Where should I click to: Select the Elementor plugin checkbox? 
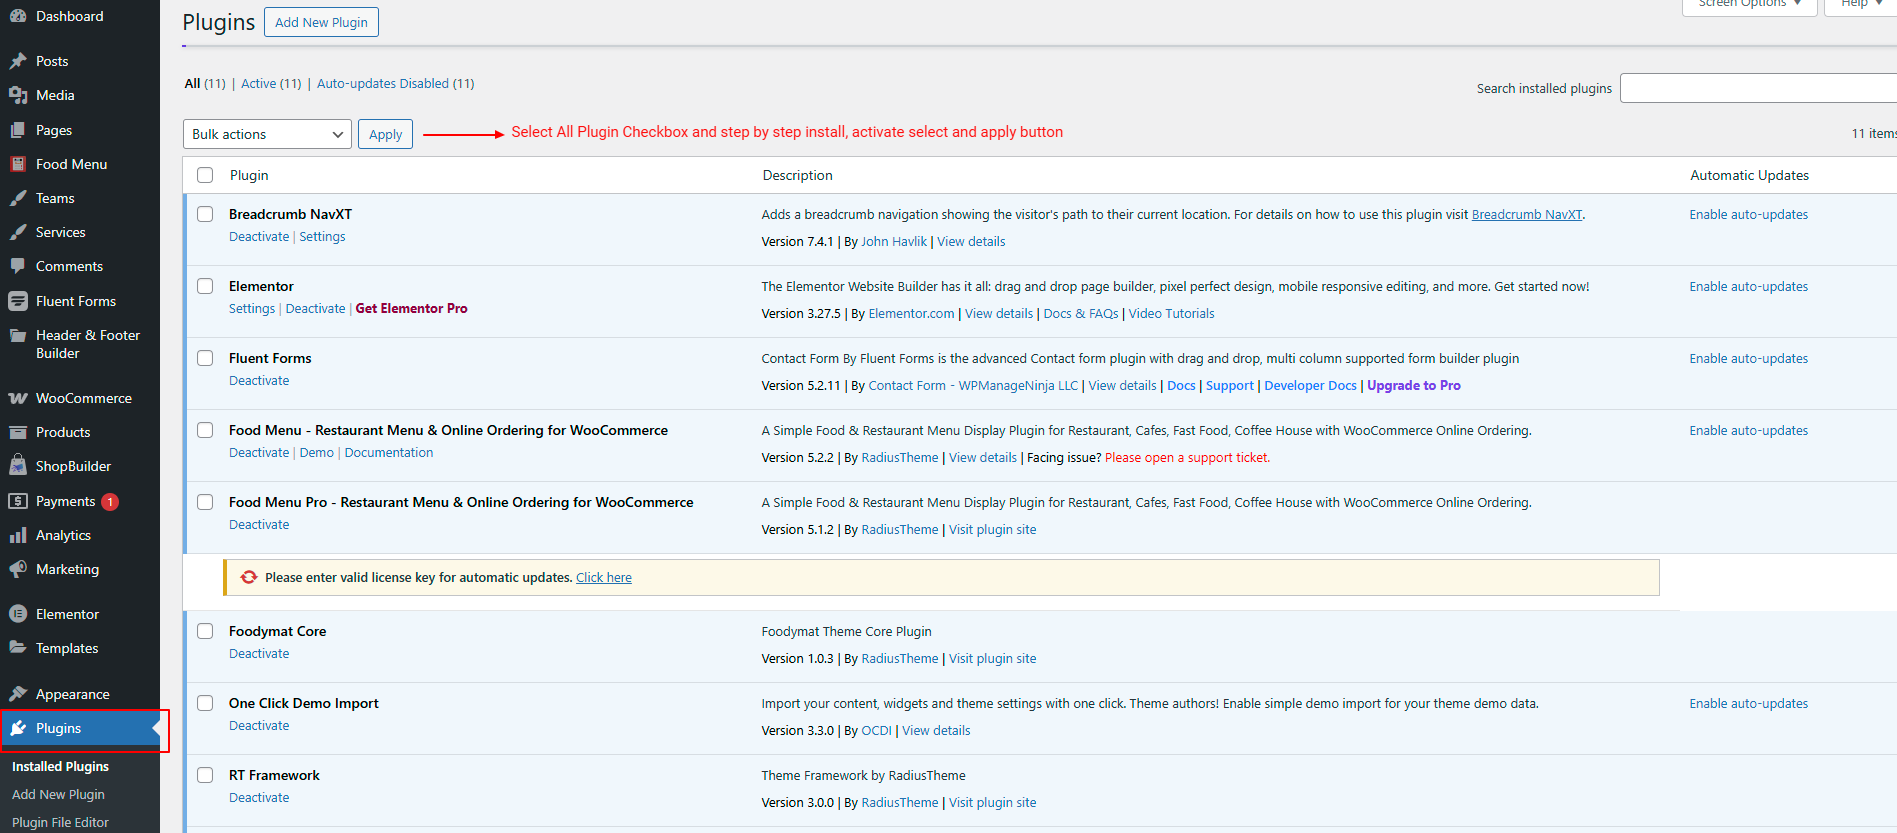tap(205, 286)
